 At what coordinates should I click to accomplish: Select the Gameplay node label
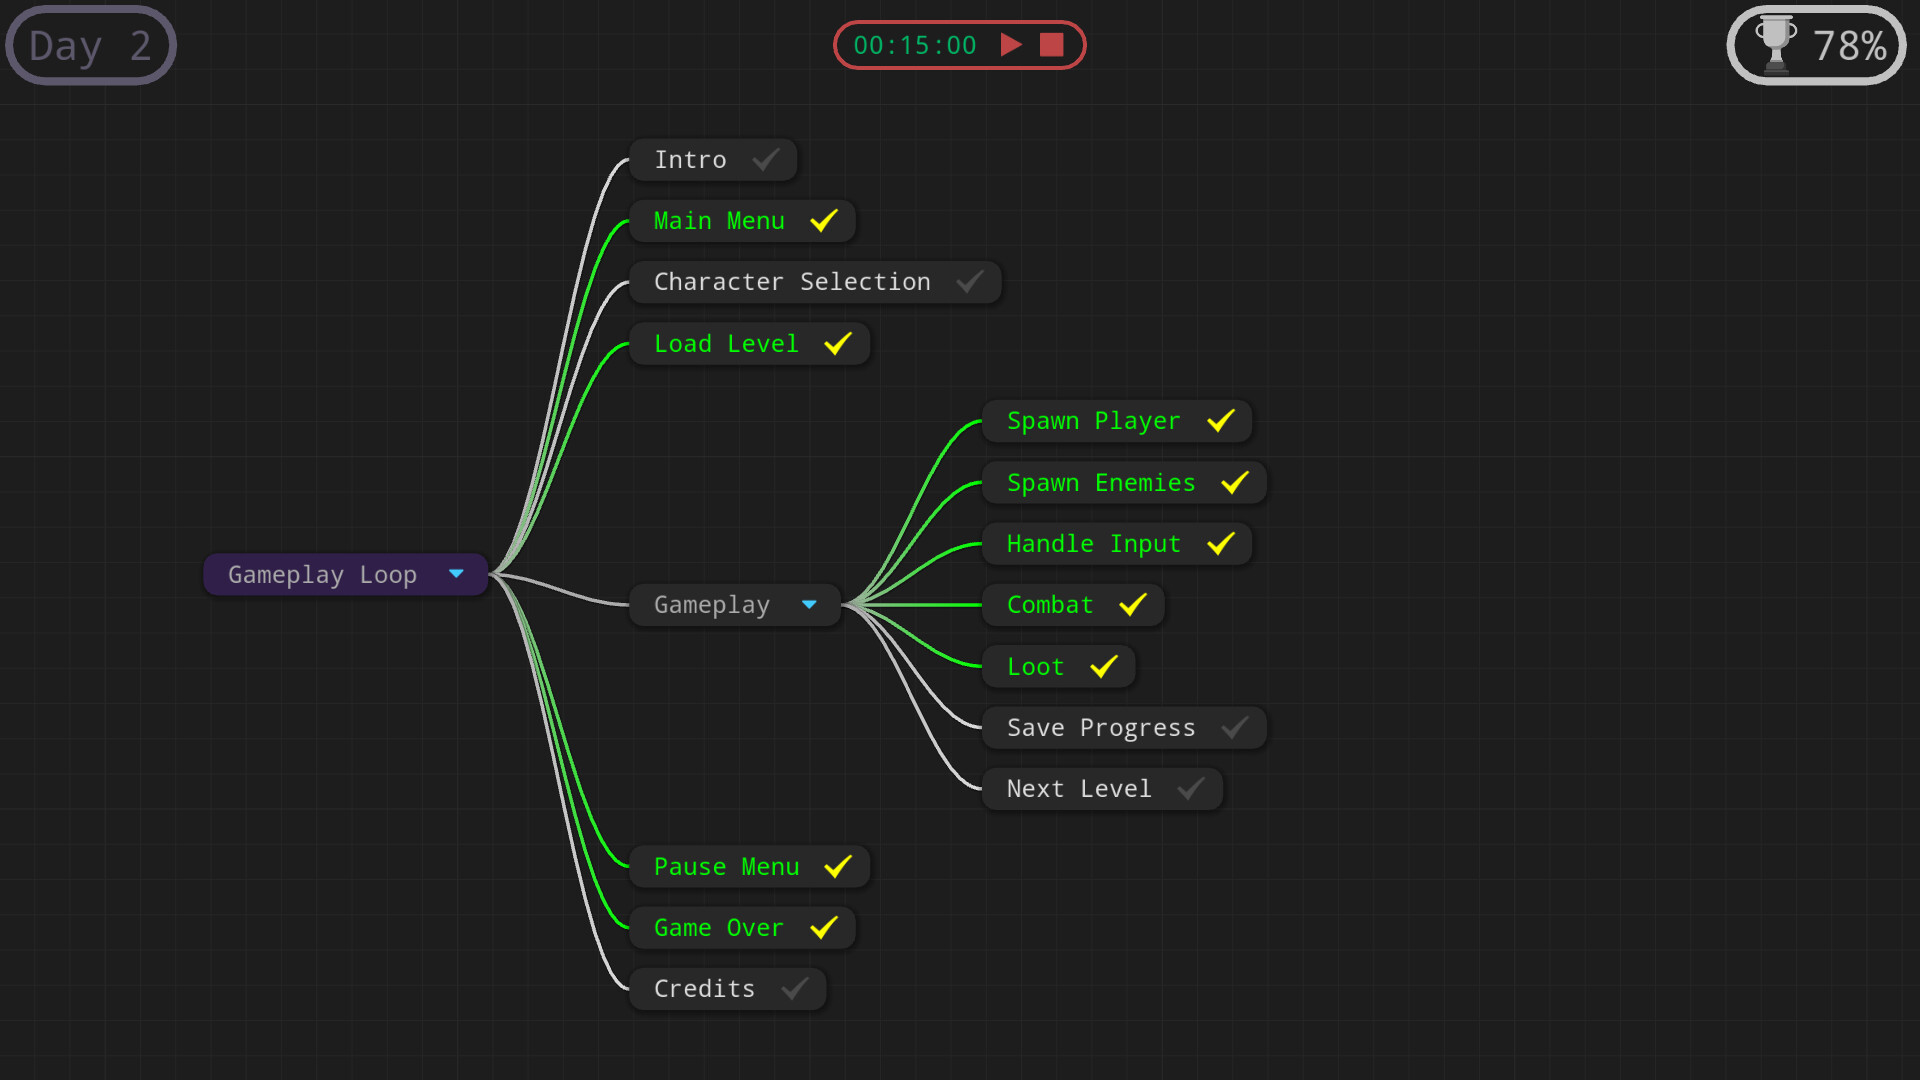pyautogui.click(x=712, y=606)
